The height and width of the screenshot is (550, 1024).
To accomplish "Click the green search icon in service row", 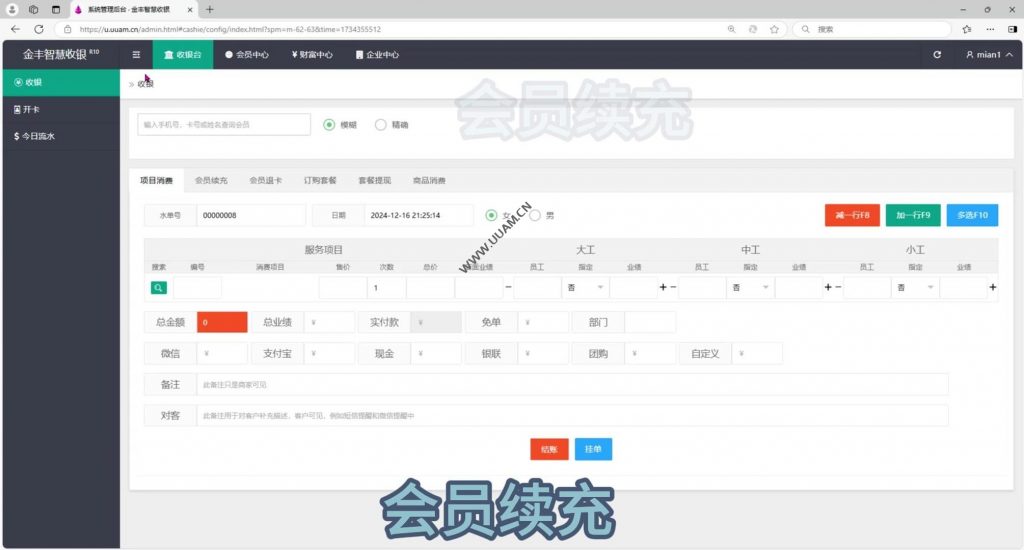I will [158, 288].
